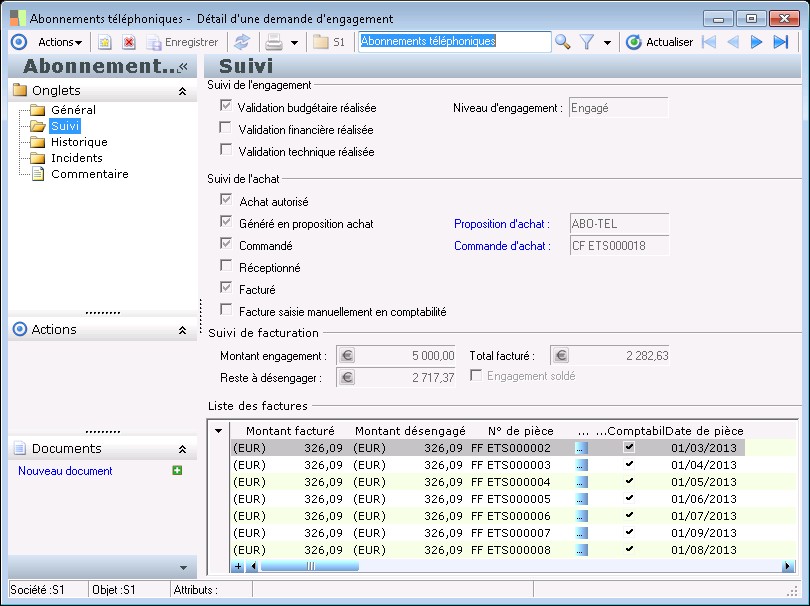Add document with green plus icon

click(177, 470)
